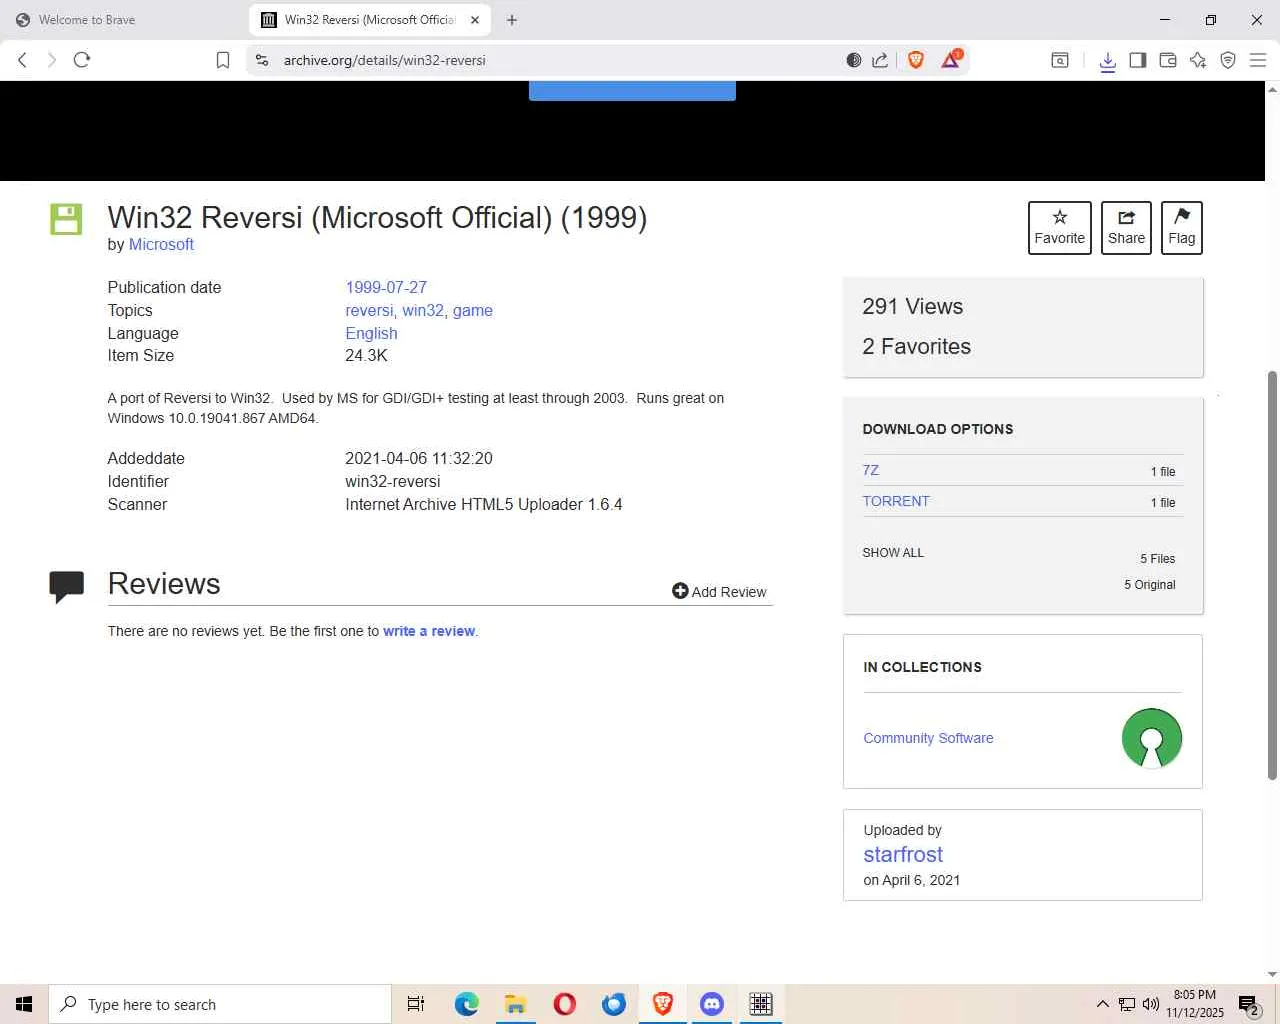Open File Explorer from the taskbar
1280x1024 pixels.
click(x=515, y=1004)
